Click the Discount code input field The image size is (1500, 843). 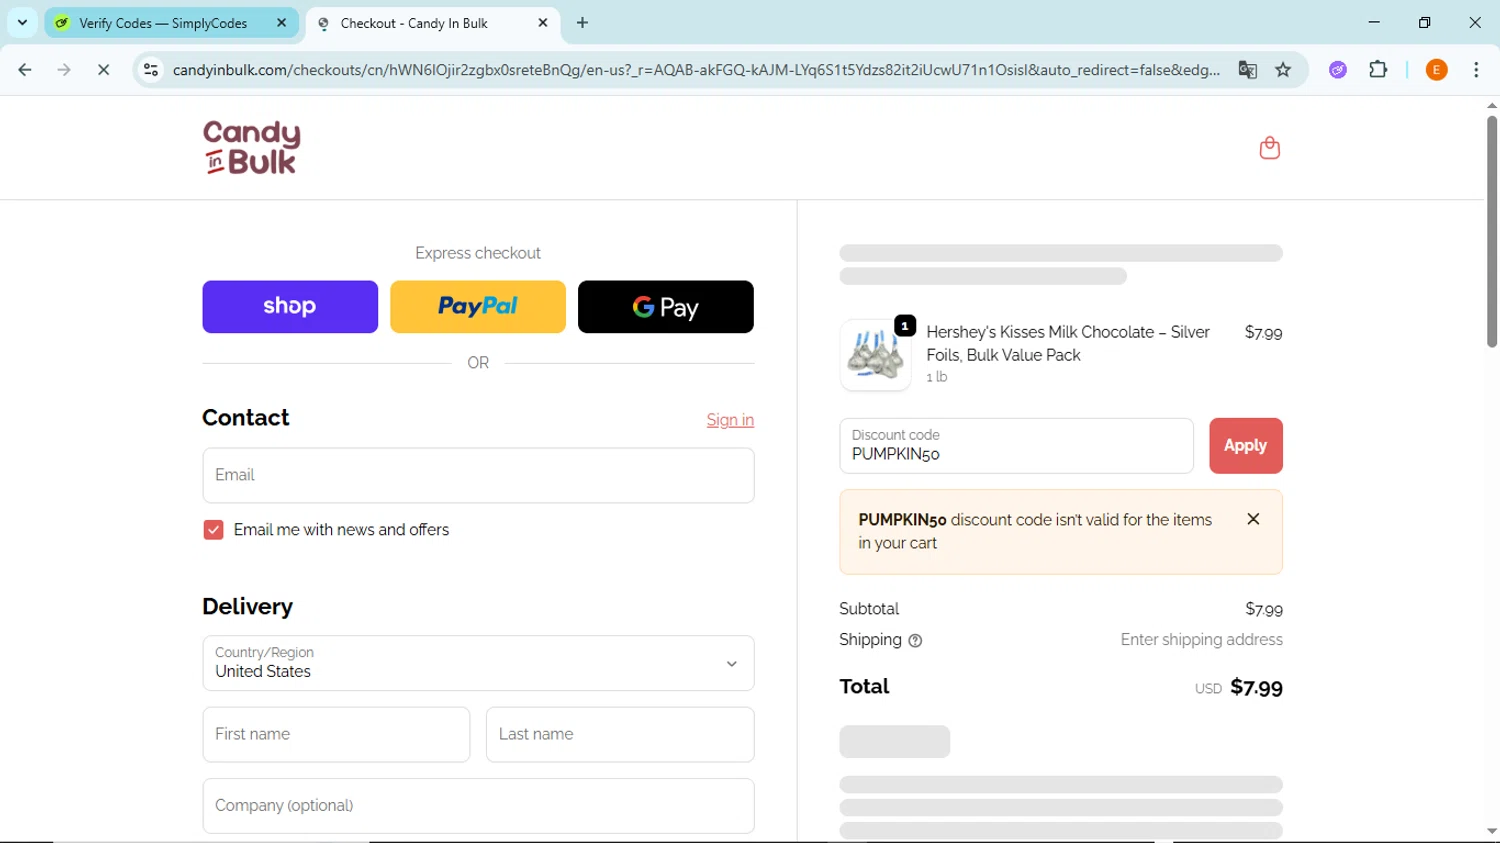pos(1016,446)
